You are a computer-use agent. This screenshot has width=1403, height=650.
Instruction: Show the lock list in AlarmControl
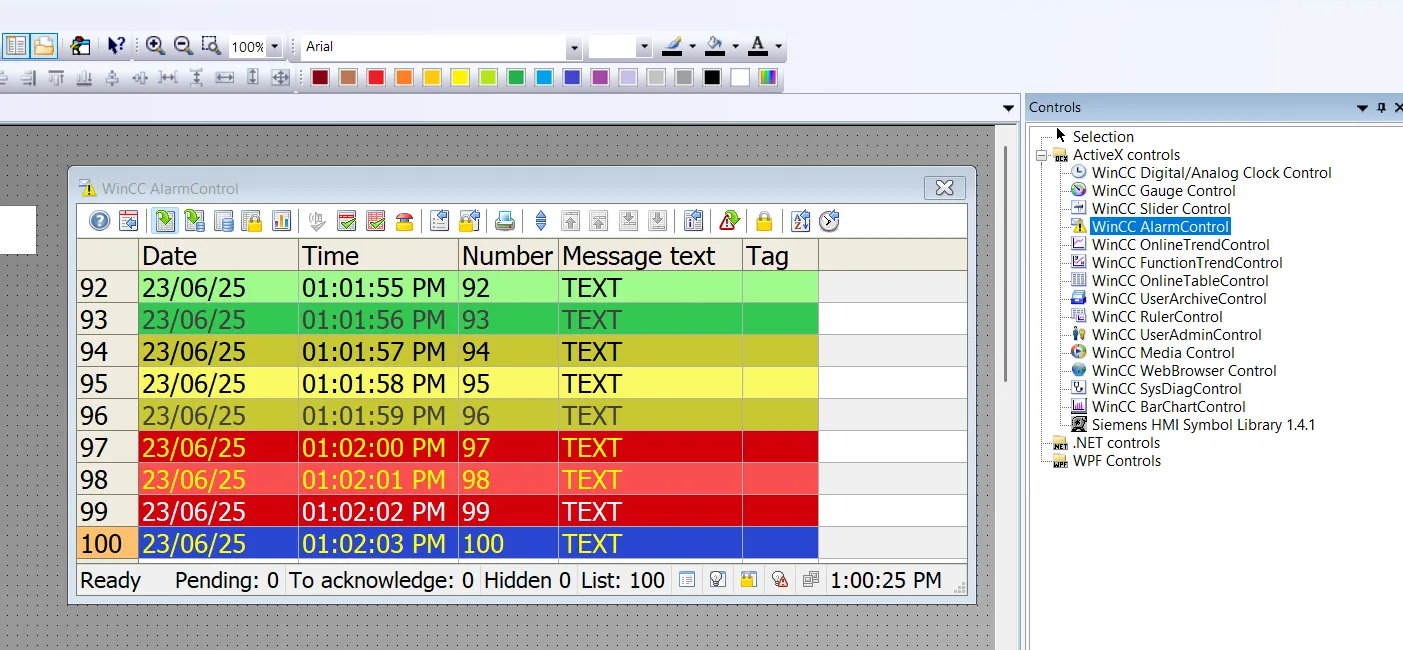(x=252, y=221)
